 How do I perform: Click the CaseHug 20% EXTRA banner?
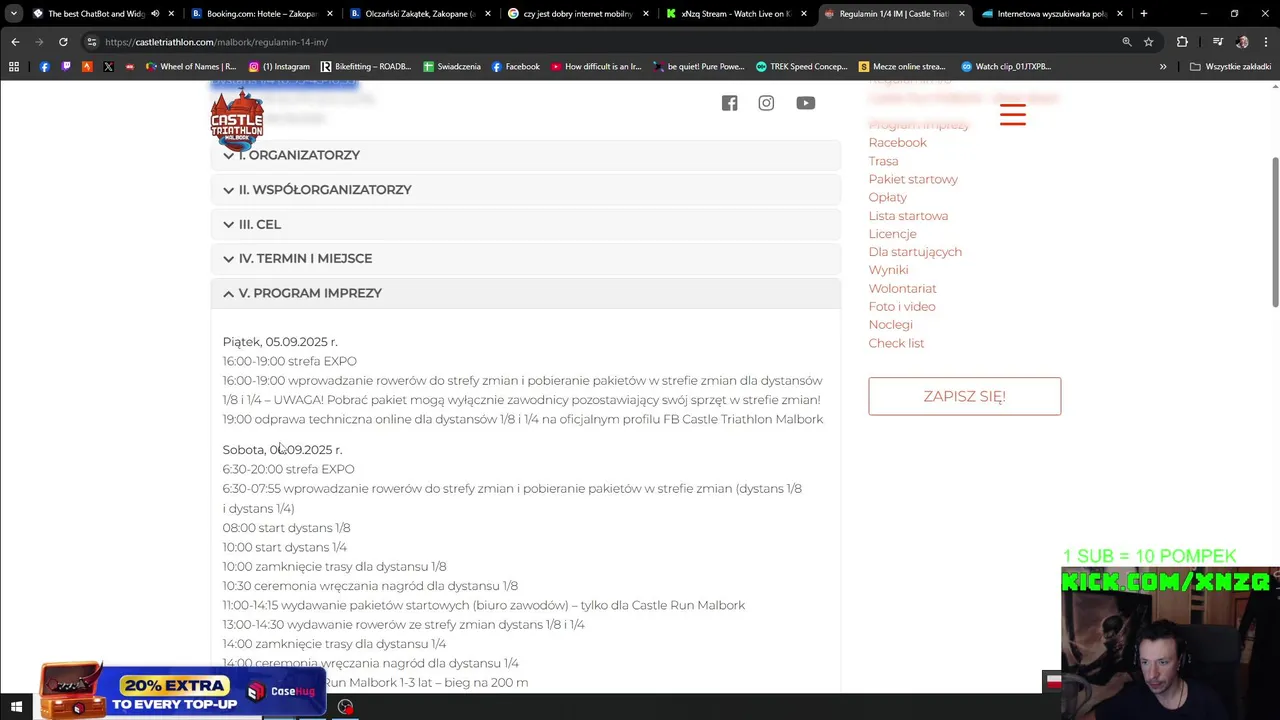pyautogui.click(x=182, y=690)
